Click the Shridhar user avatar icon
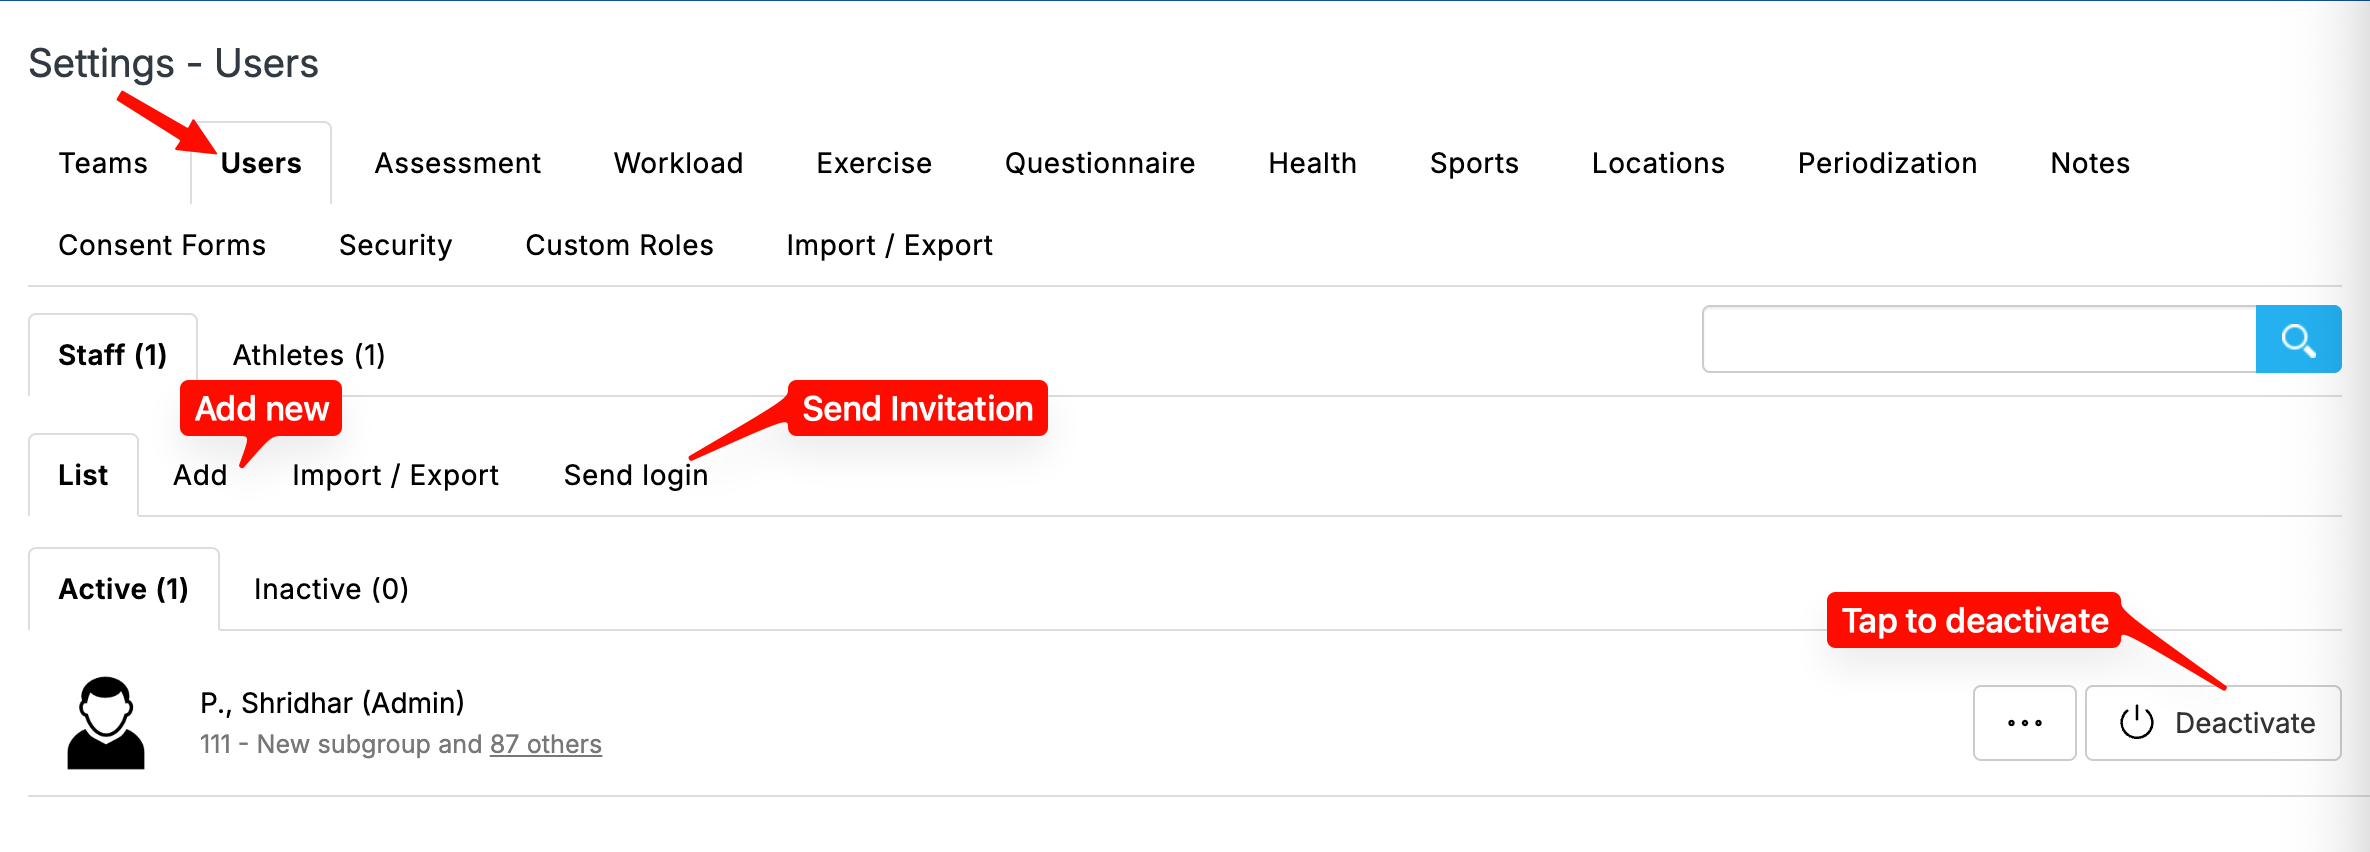 pos(106,723)
